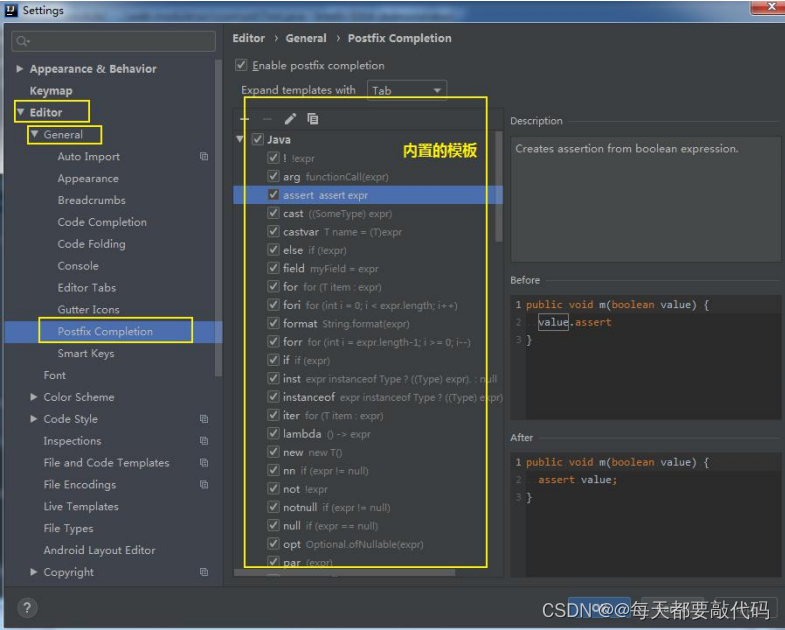
Task: Uncheck the 'iter' postfix template
Action: click(273, 415)
